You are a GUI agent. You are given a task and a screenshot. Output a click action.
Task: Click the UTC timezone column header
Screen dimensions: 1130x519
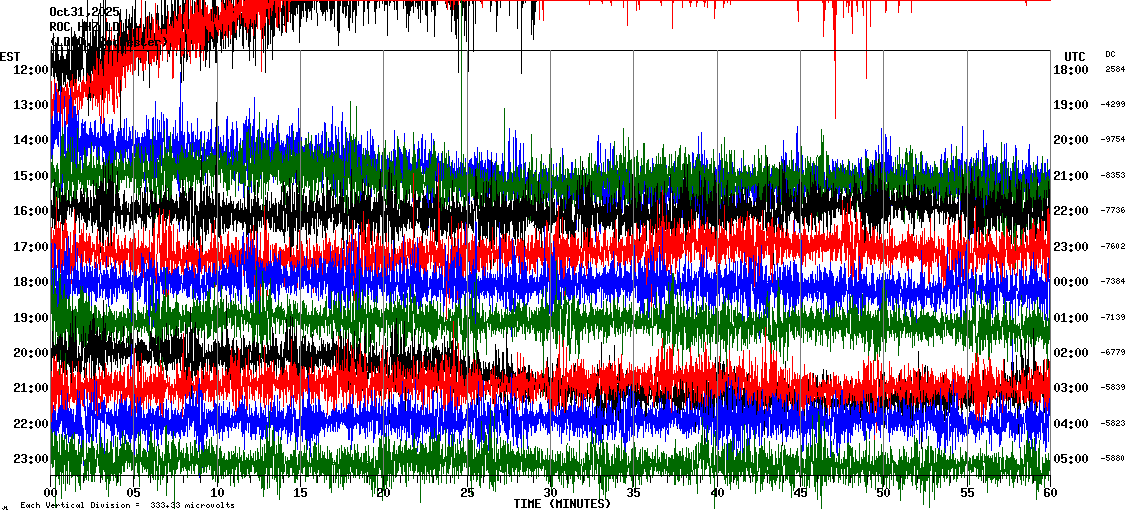(x=1075, y=56)
